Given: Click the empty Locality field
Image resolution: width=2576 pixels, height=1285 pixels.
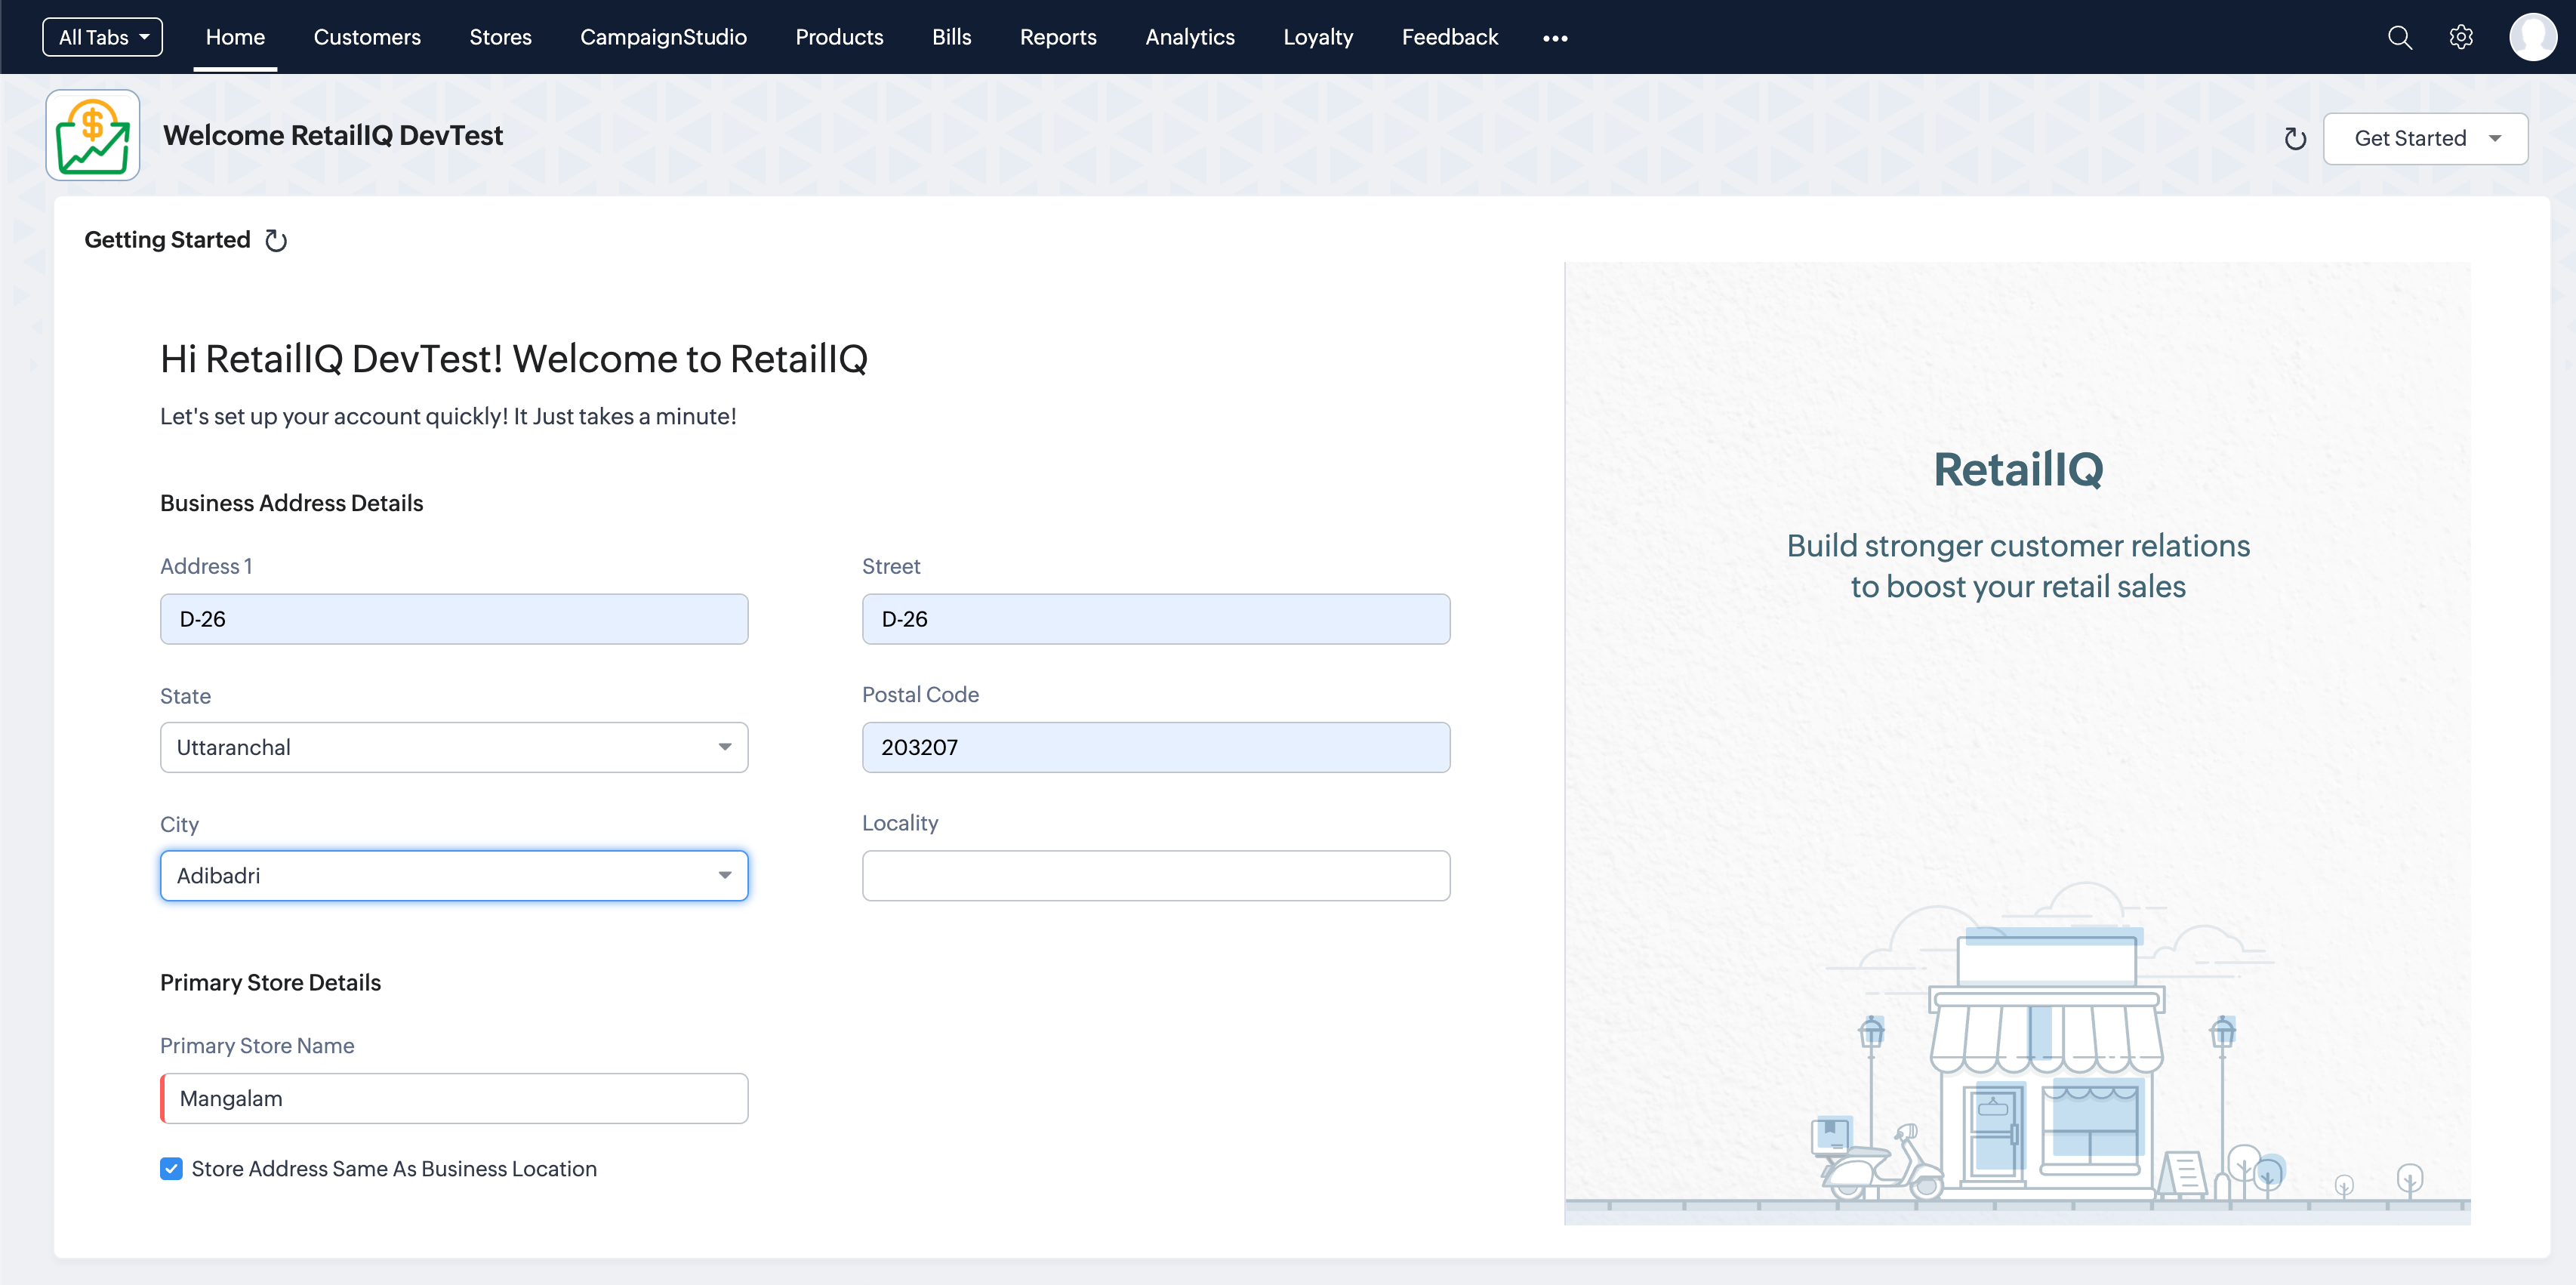Looking at the screenshot, I should coord(1156,876).
